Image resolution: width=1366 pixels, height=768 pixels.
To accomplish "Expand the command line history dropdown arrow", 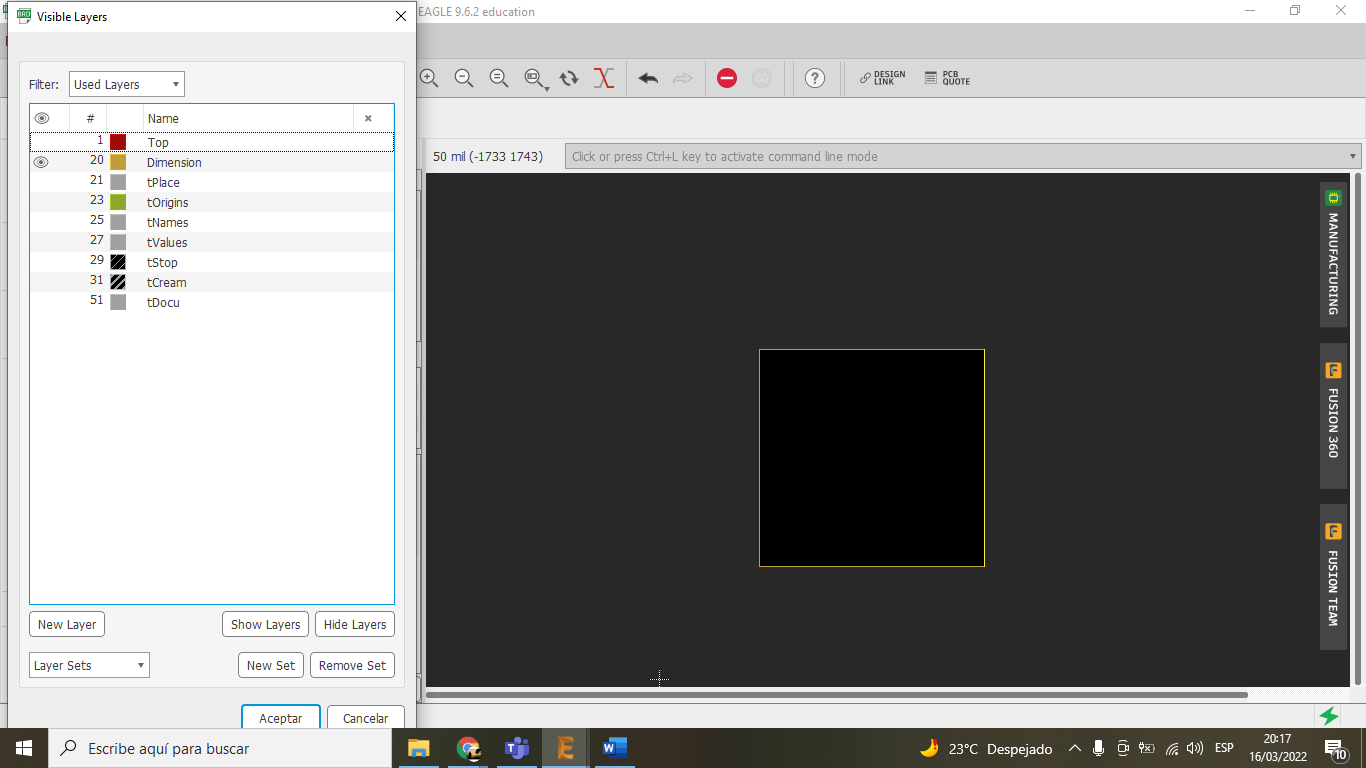I will [x=1353, y=156].
